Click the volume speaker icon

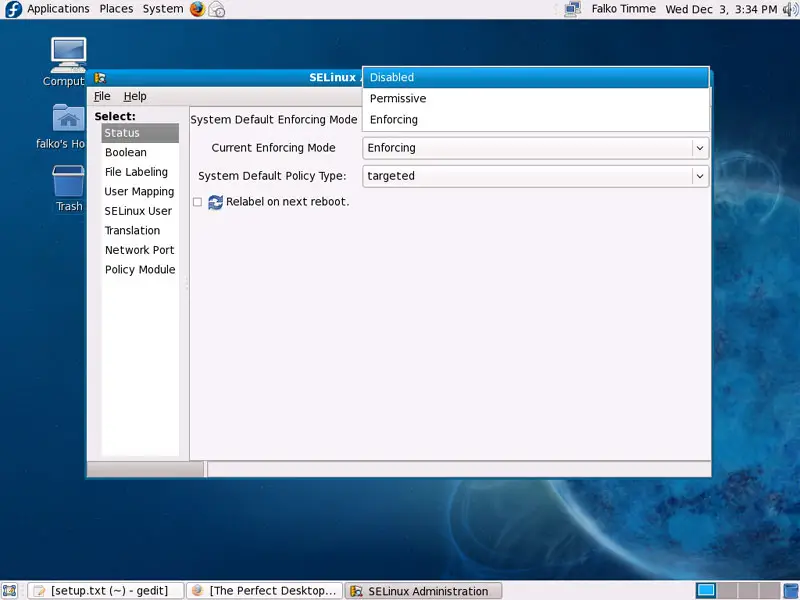pos(790,9)
